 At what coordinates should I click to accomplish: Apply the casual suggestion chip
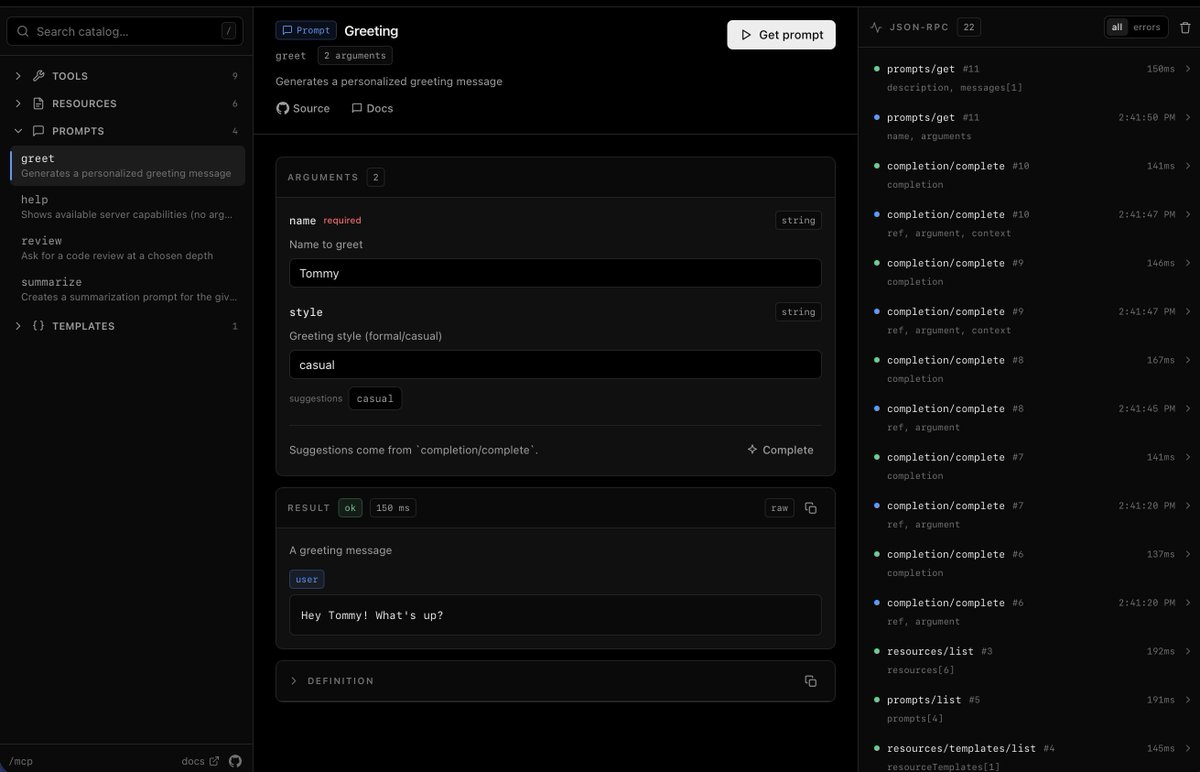[x=375, y=398]
